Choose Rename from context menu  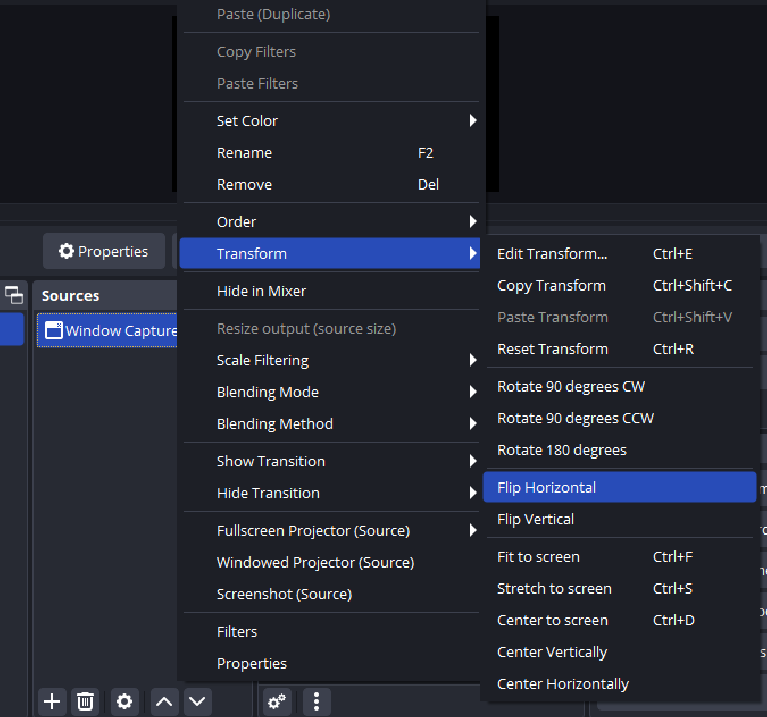click(331, 153)
